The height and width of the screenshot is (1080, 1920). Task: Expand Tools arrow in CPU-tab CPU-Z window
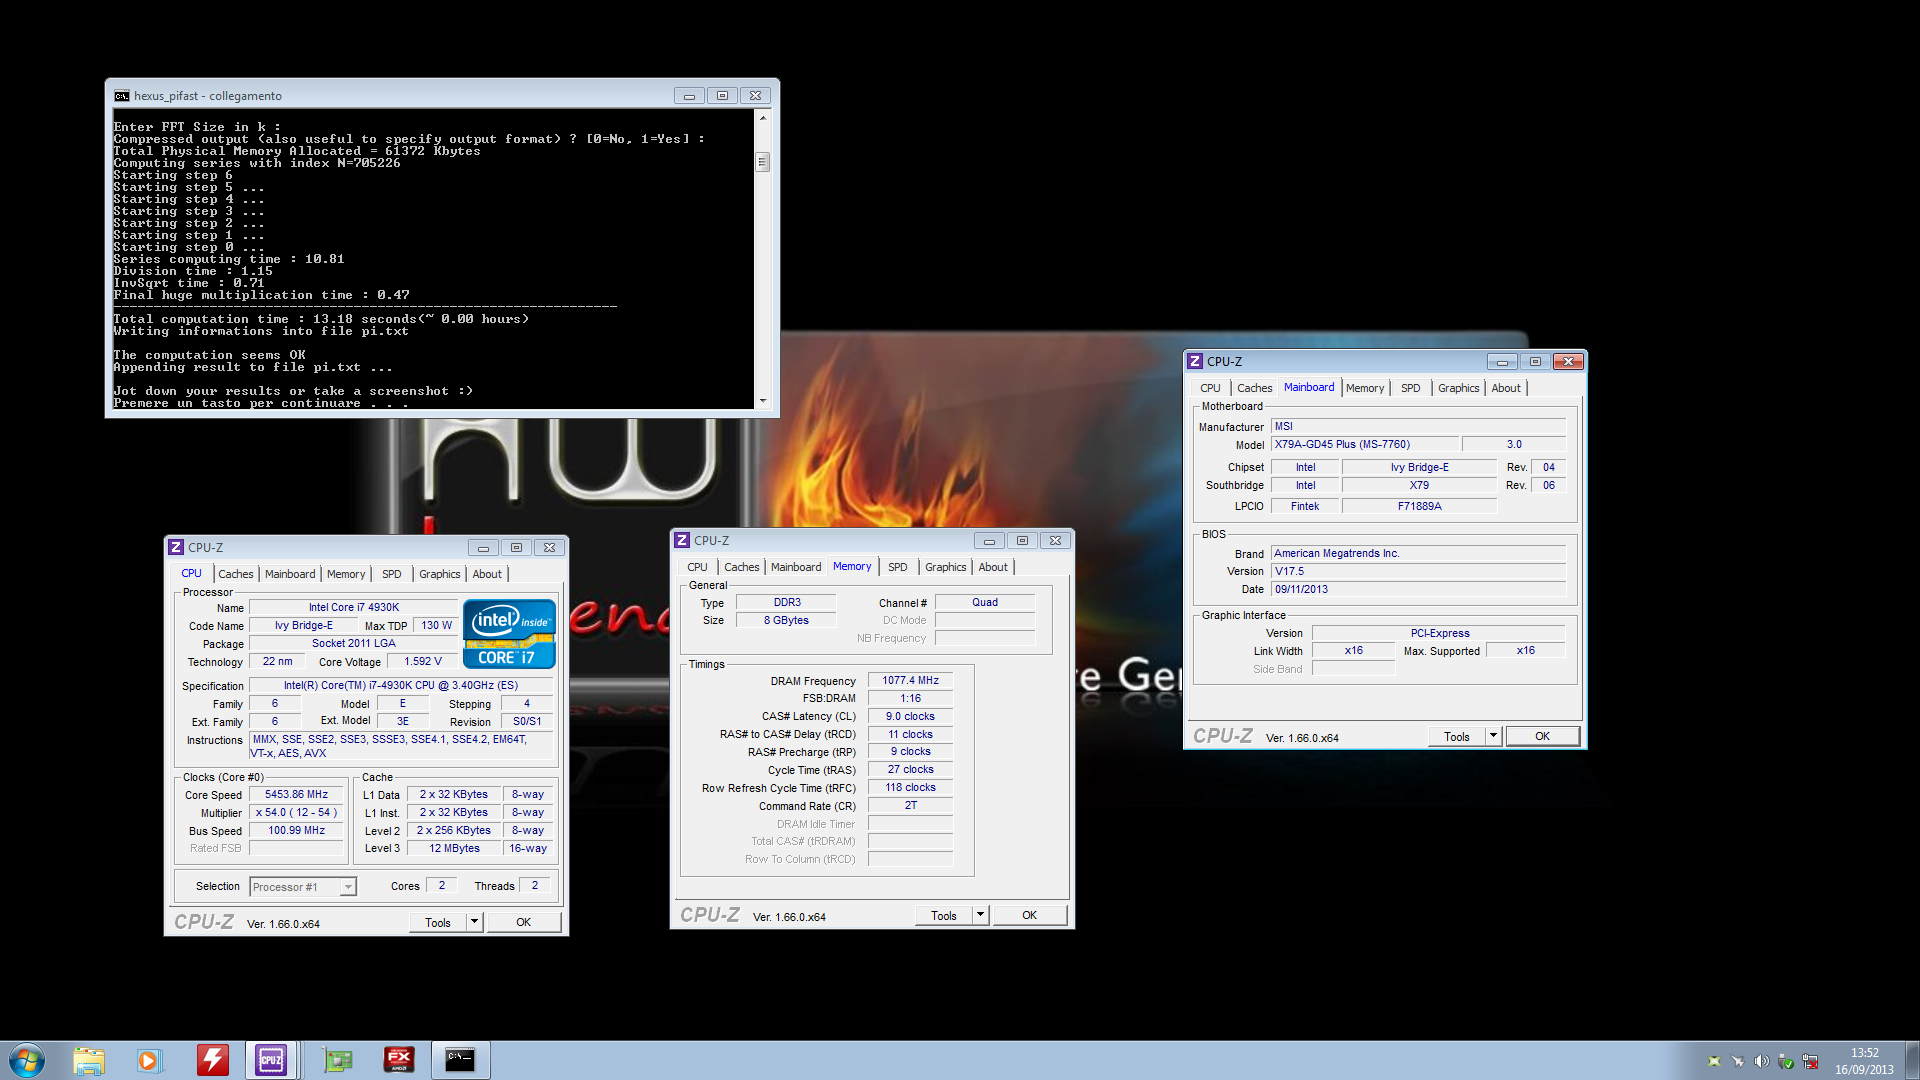tap(475, 922)
